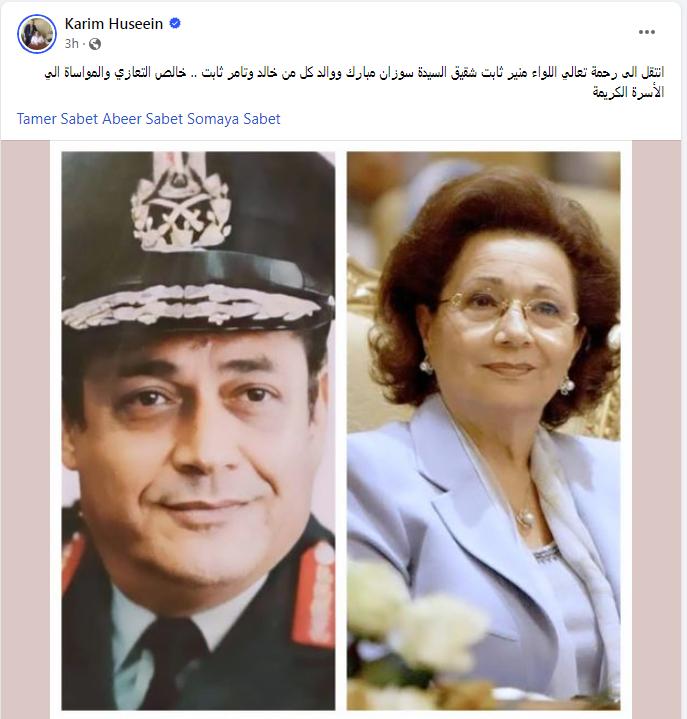The height and width of the screenshot is (719, 687).
Task: Click the eagle cap badge in the officer photo
Action: [x=181, y=203]
